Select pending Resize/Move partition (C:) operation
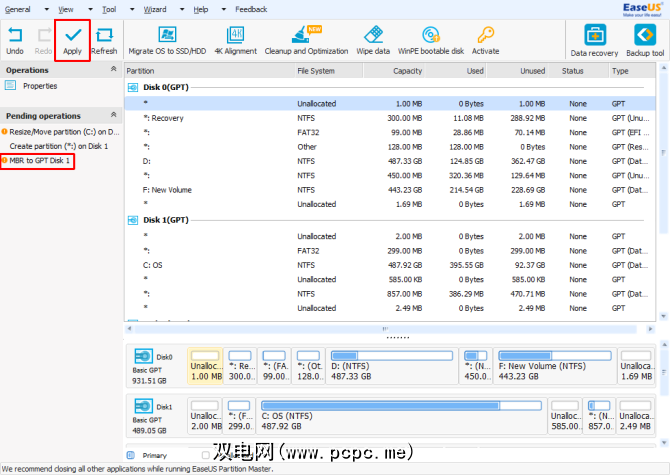The height and width of the screenshot is (475, 670). tap(61, 132)
